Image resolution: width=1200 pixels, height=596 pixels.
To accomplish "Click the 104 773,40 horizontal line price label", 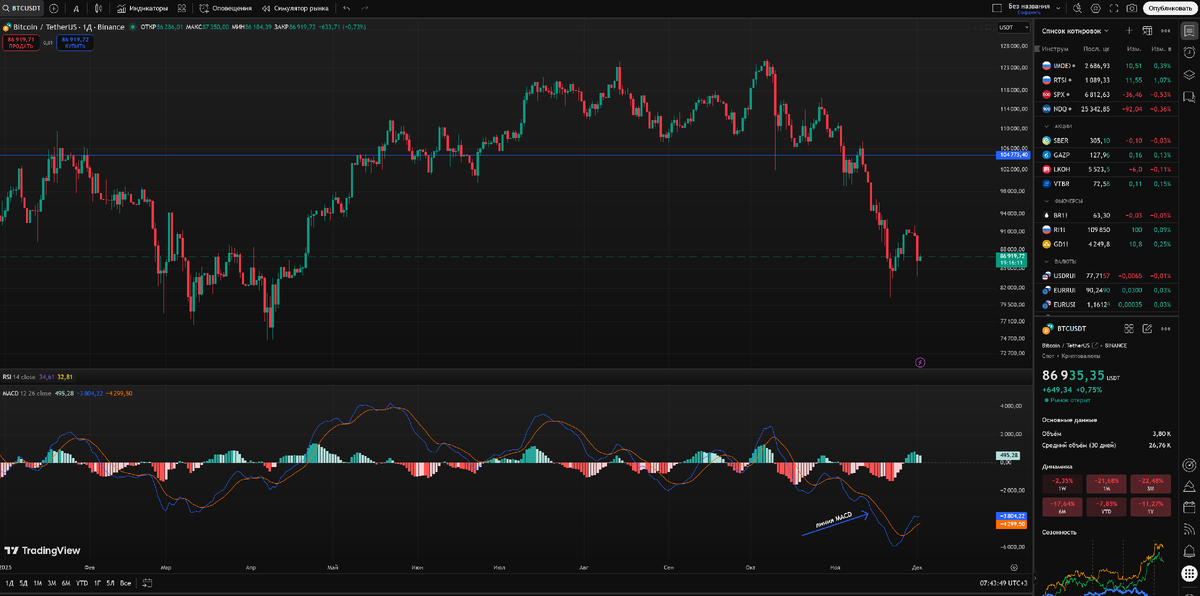I will pos(1014,155).
